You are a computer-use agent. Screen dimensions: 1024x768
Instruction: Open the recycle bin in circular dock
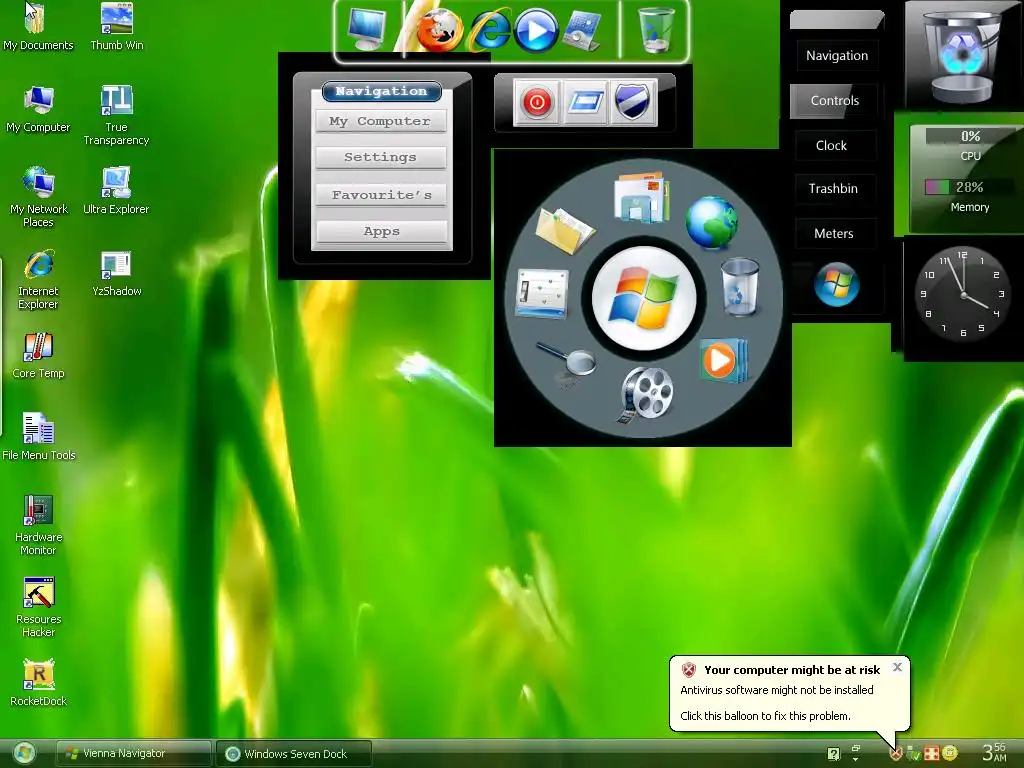[740, 287]
